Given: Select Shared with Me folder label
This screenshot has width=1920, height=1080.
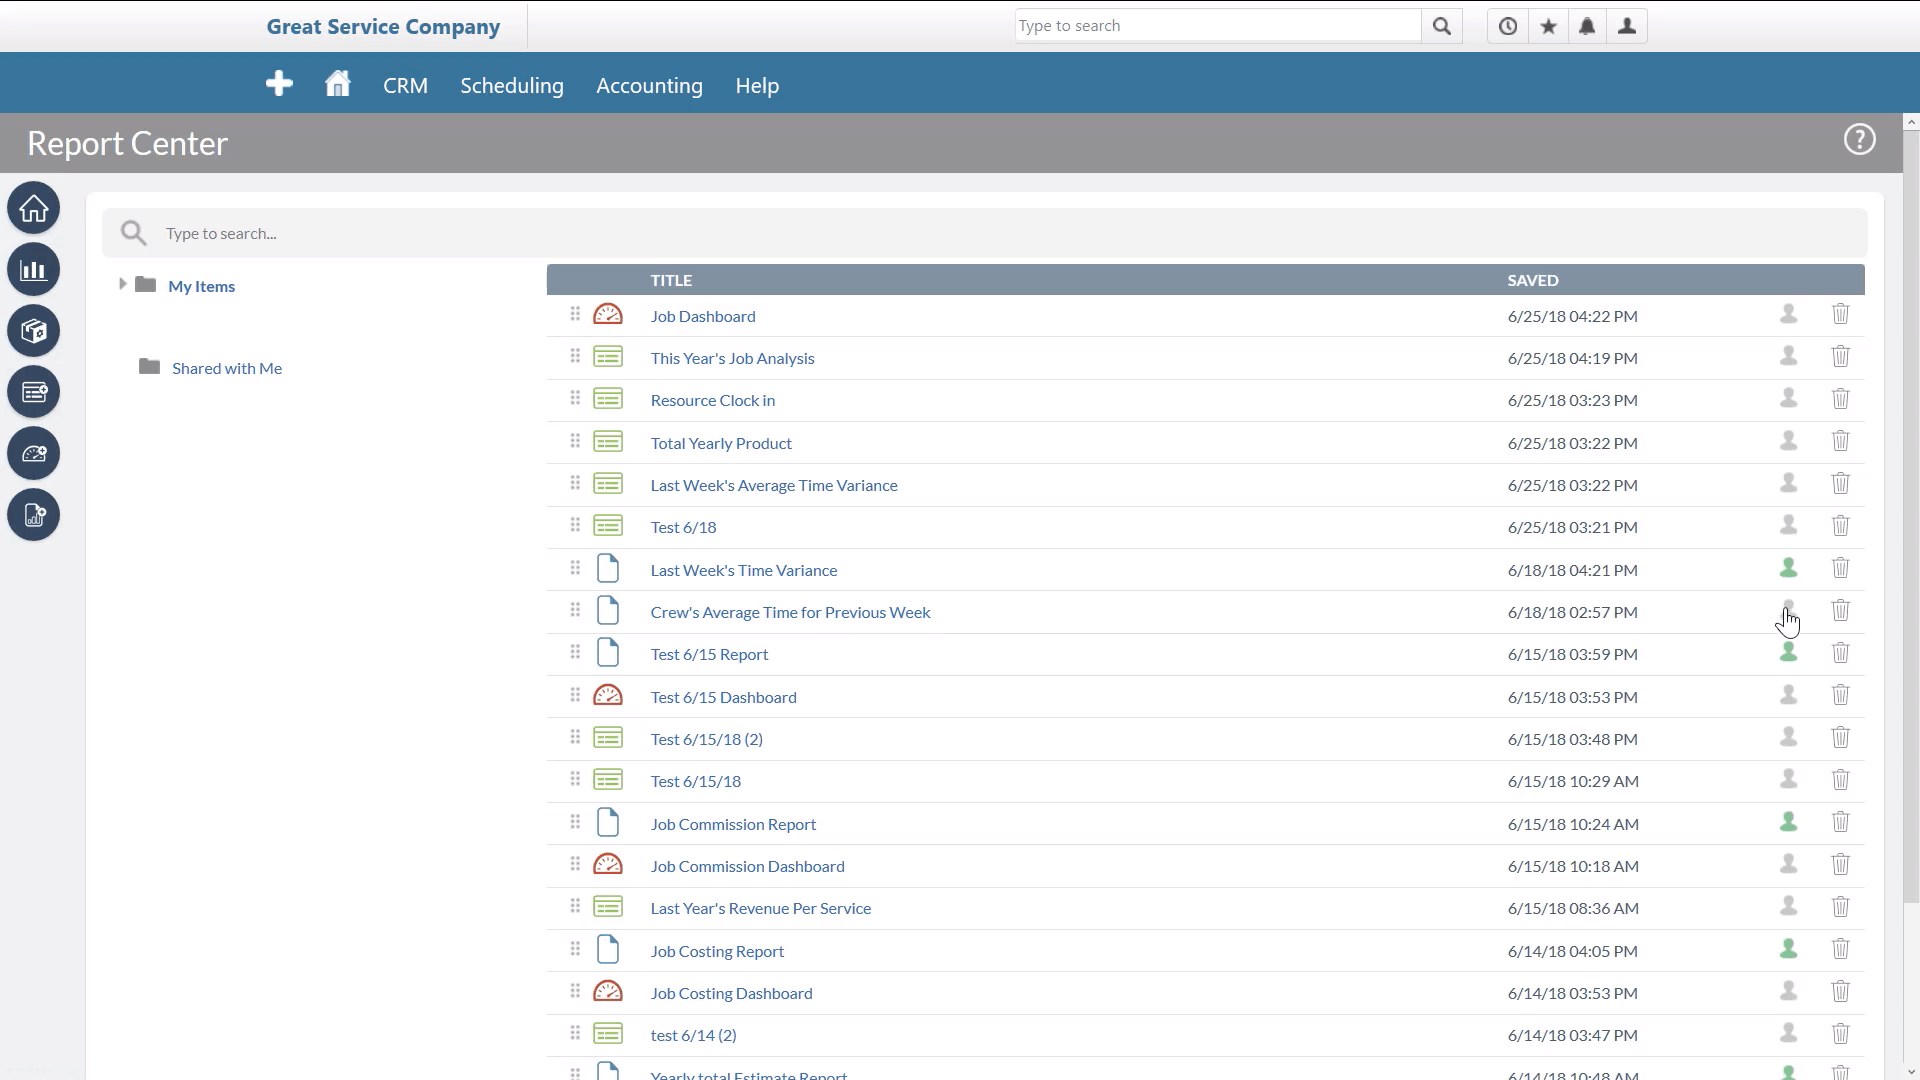Looking at the screenshot, I should coord(227,368).
